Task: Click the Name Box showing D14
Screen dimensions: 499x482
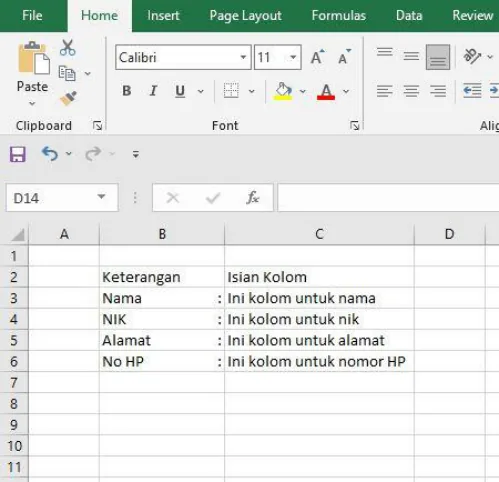Action: click(x=62, y=198)
